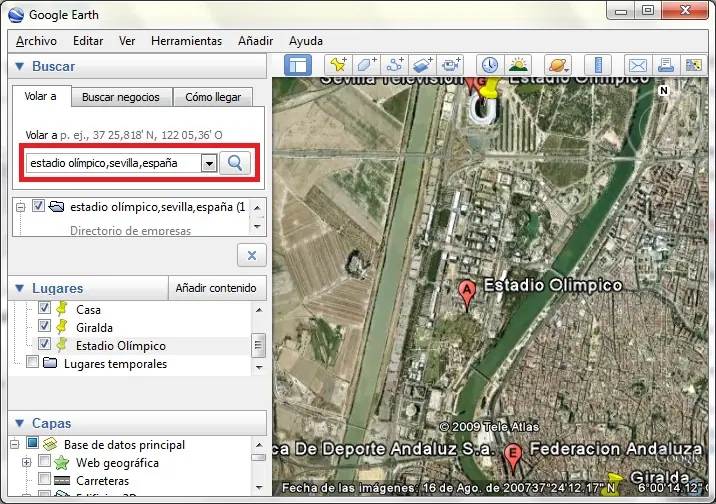Open the search history dropdown arrow
Screen dimensions: 716x504
[209, 163]
